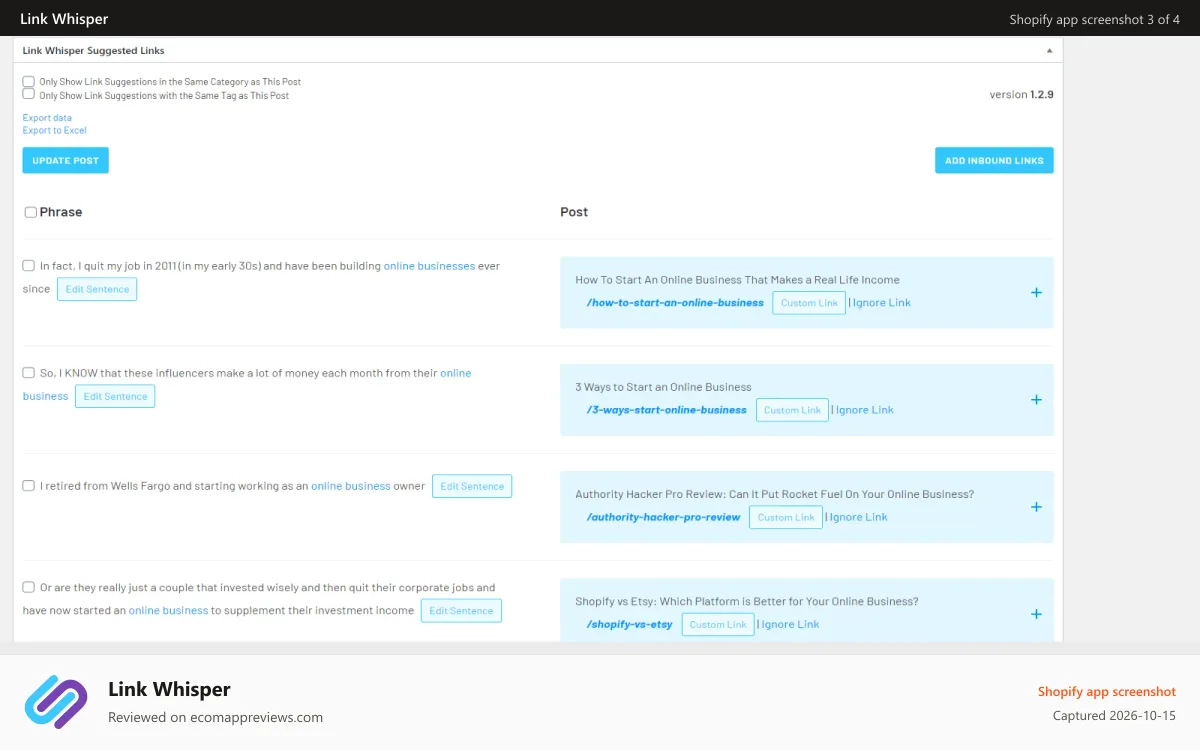Expand the 3 Ways to Start suggestion plus
This screenshot has height=750, width=1200.
point(1036,400)
